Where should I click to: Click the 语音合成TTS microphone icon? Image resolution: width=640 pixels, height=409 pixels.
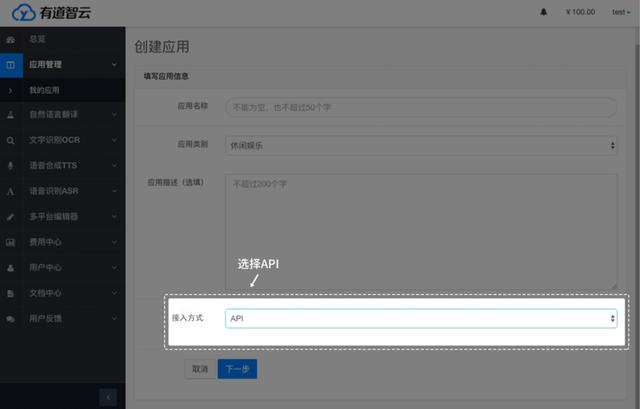tap(10, 166)
